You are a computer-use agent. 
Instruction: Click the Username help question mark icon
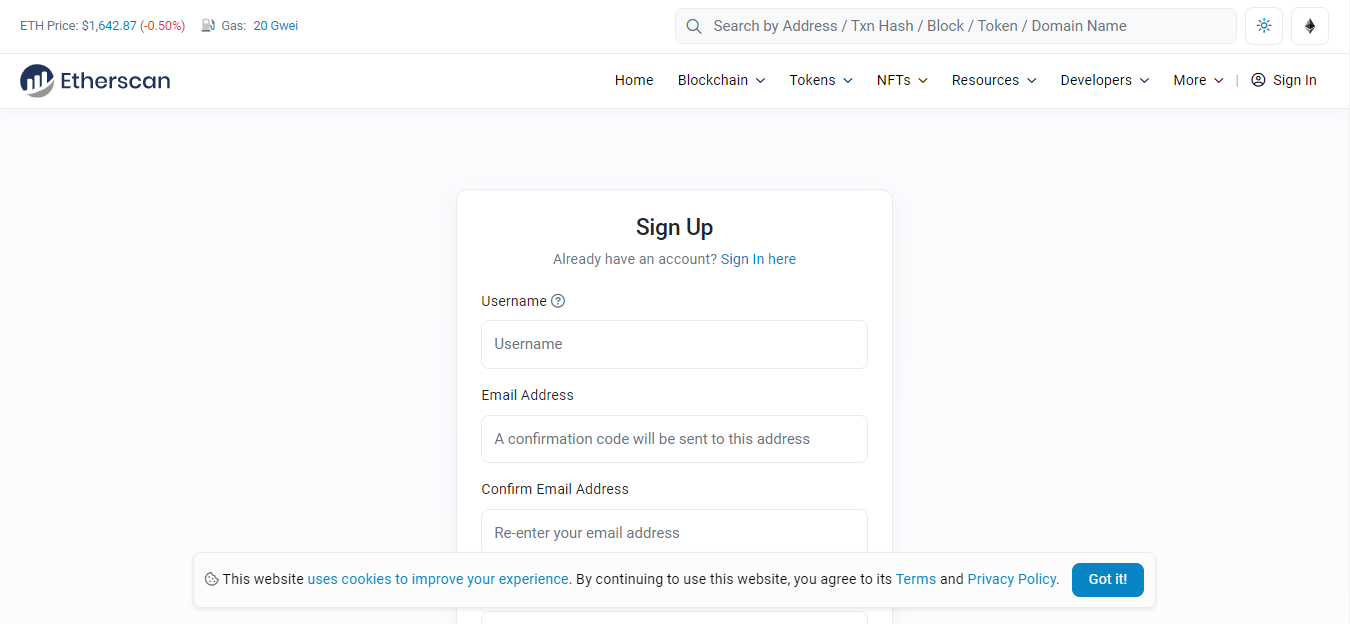click(557, 300)
